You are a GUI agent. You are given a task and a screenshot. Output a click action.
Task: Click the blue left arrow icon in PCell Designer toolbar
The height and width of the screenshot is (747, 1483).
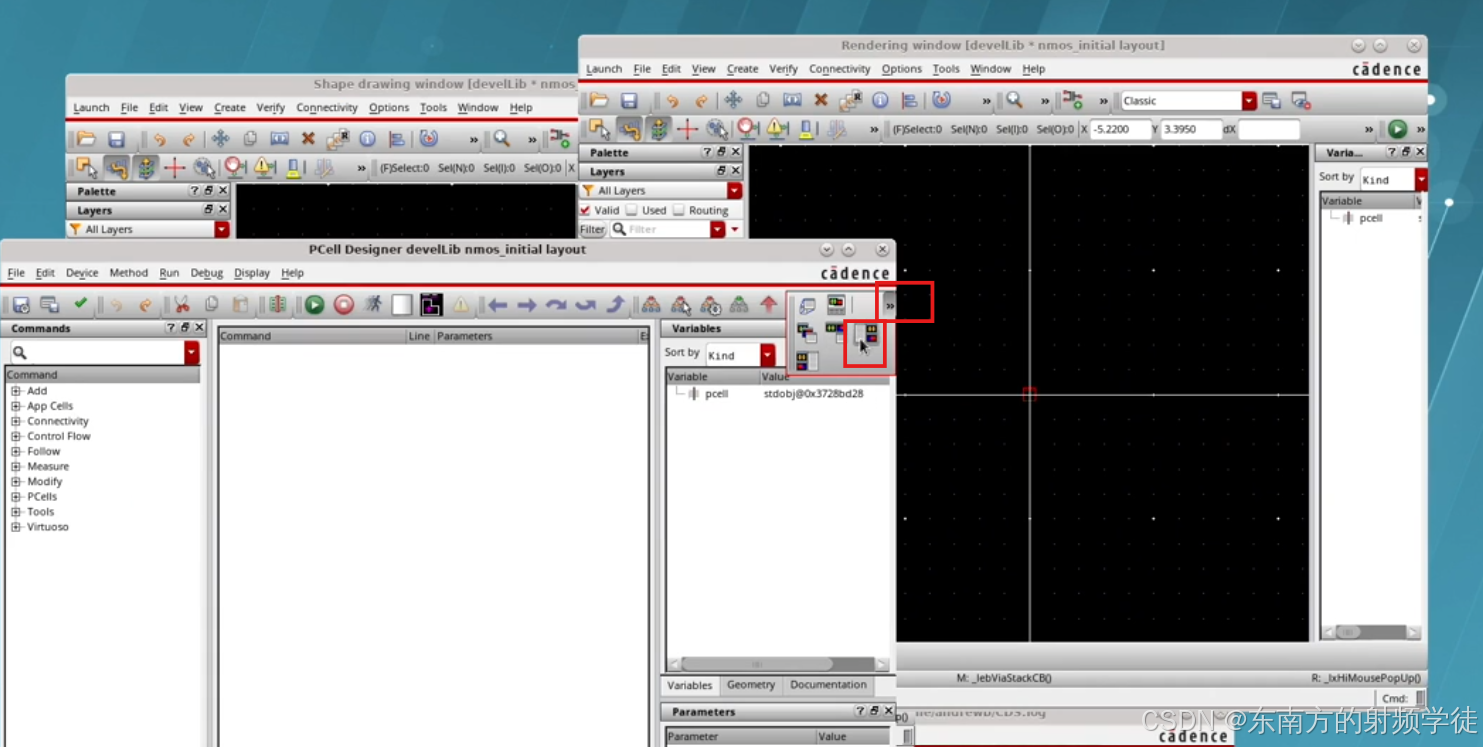(497, 305)
